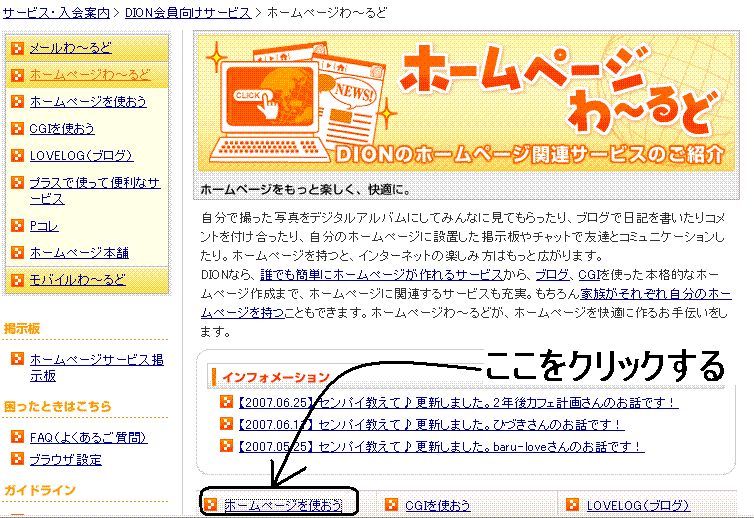
Task: Click orange bullet icon beside モバイルわ〜るど
Action: click(x=18, y=280)
